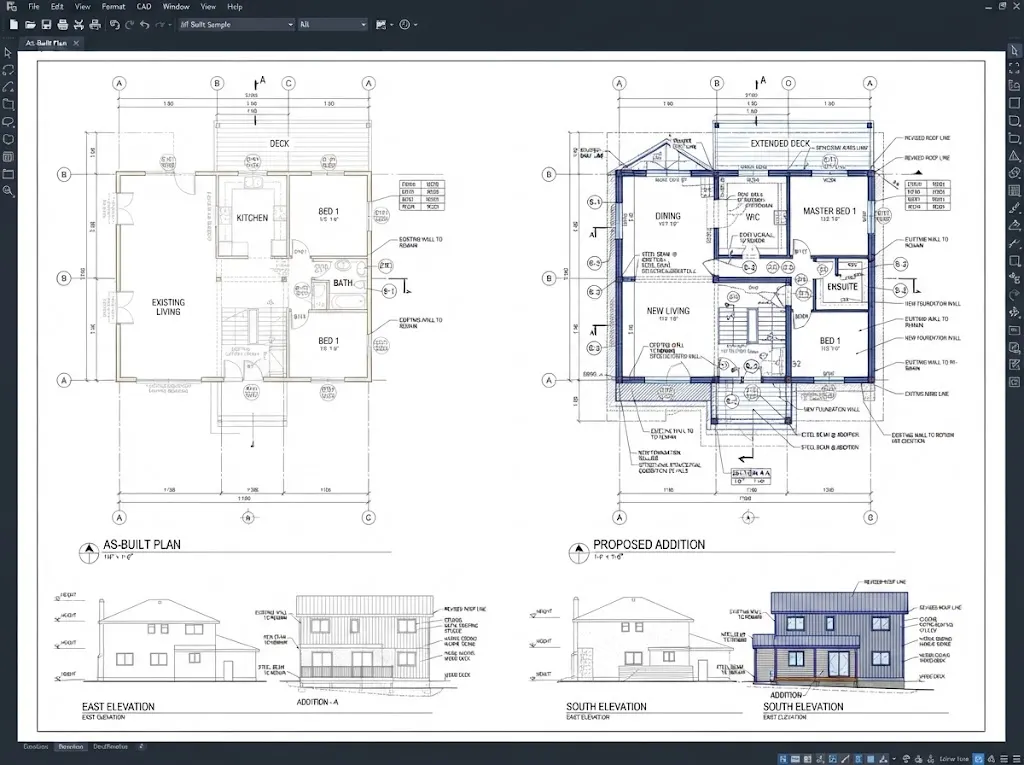
Task: Open the CAD menu
Action: click(144, 7)
